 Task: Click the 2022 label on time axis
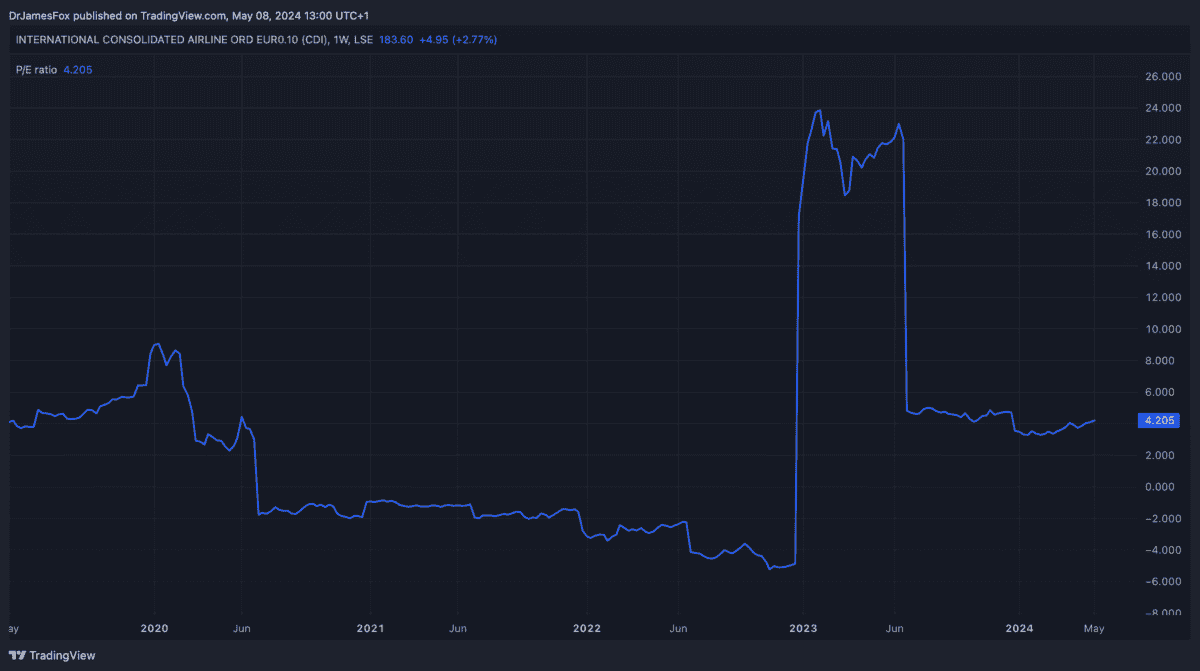click(587, 629)
